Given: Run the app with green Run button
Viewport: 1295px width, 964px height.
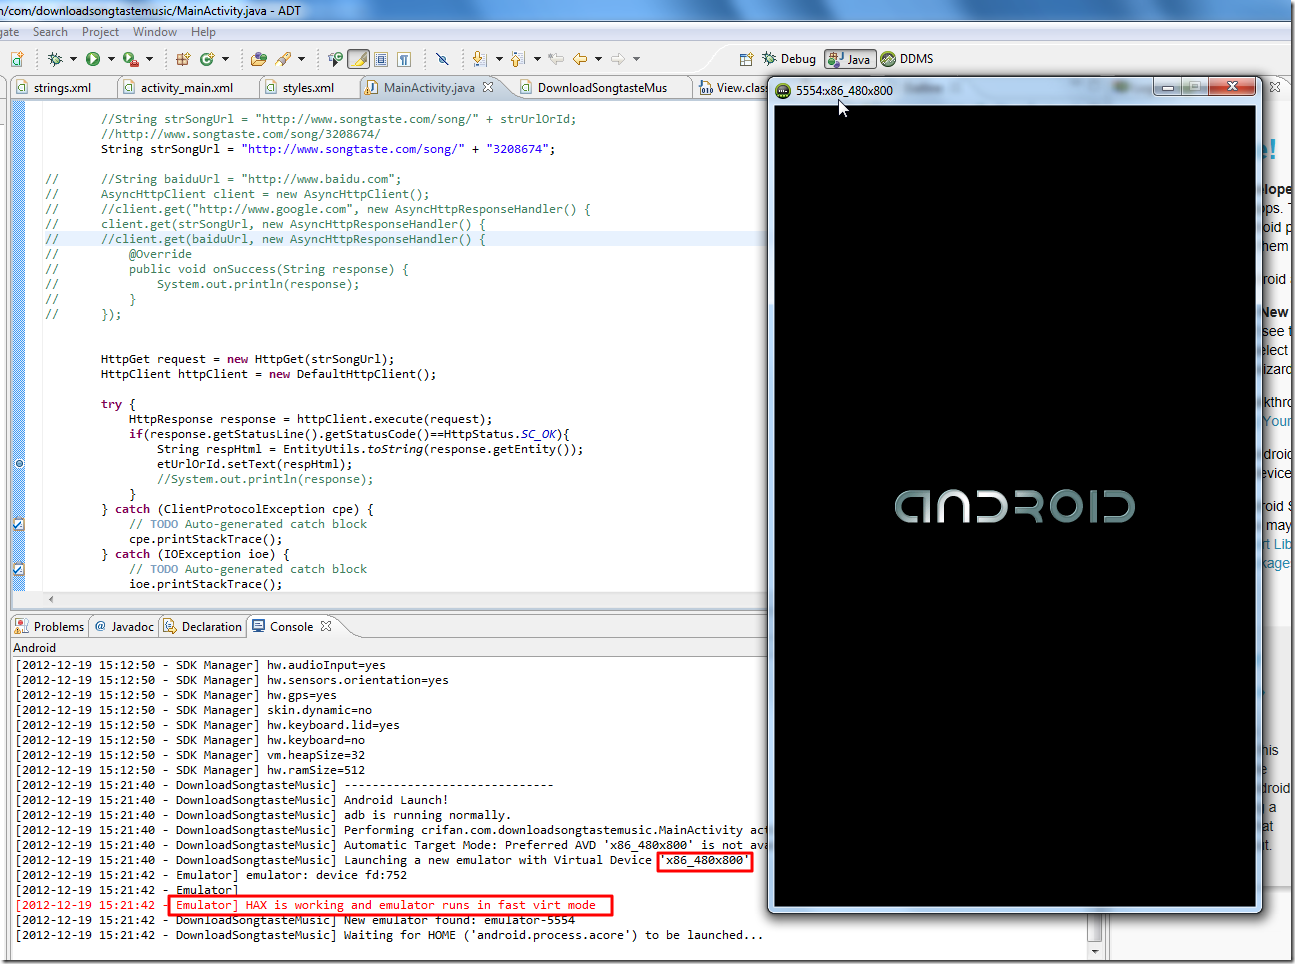Looking at the screenshot, I should 93,59.
